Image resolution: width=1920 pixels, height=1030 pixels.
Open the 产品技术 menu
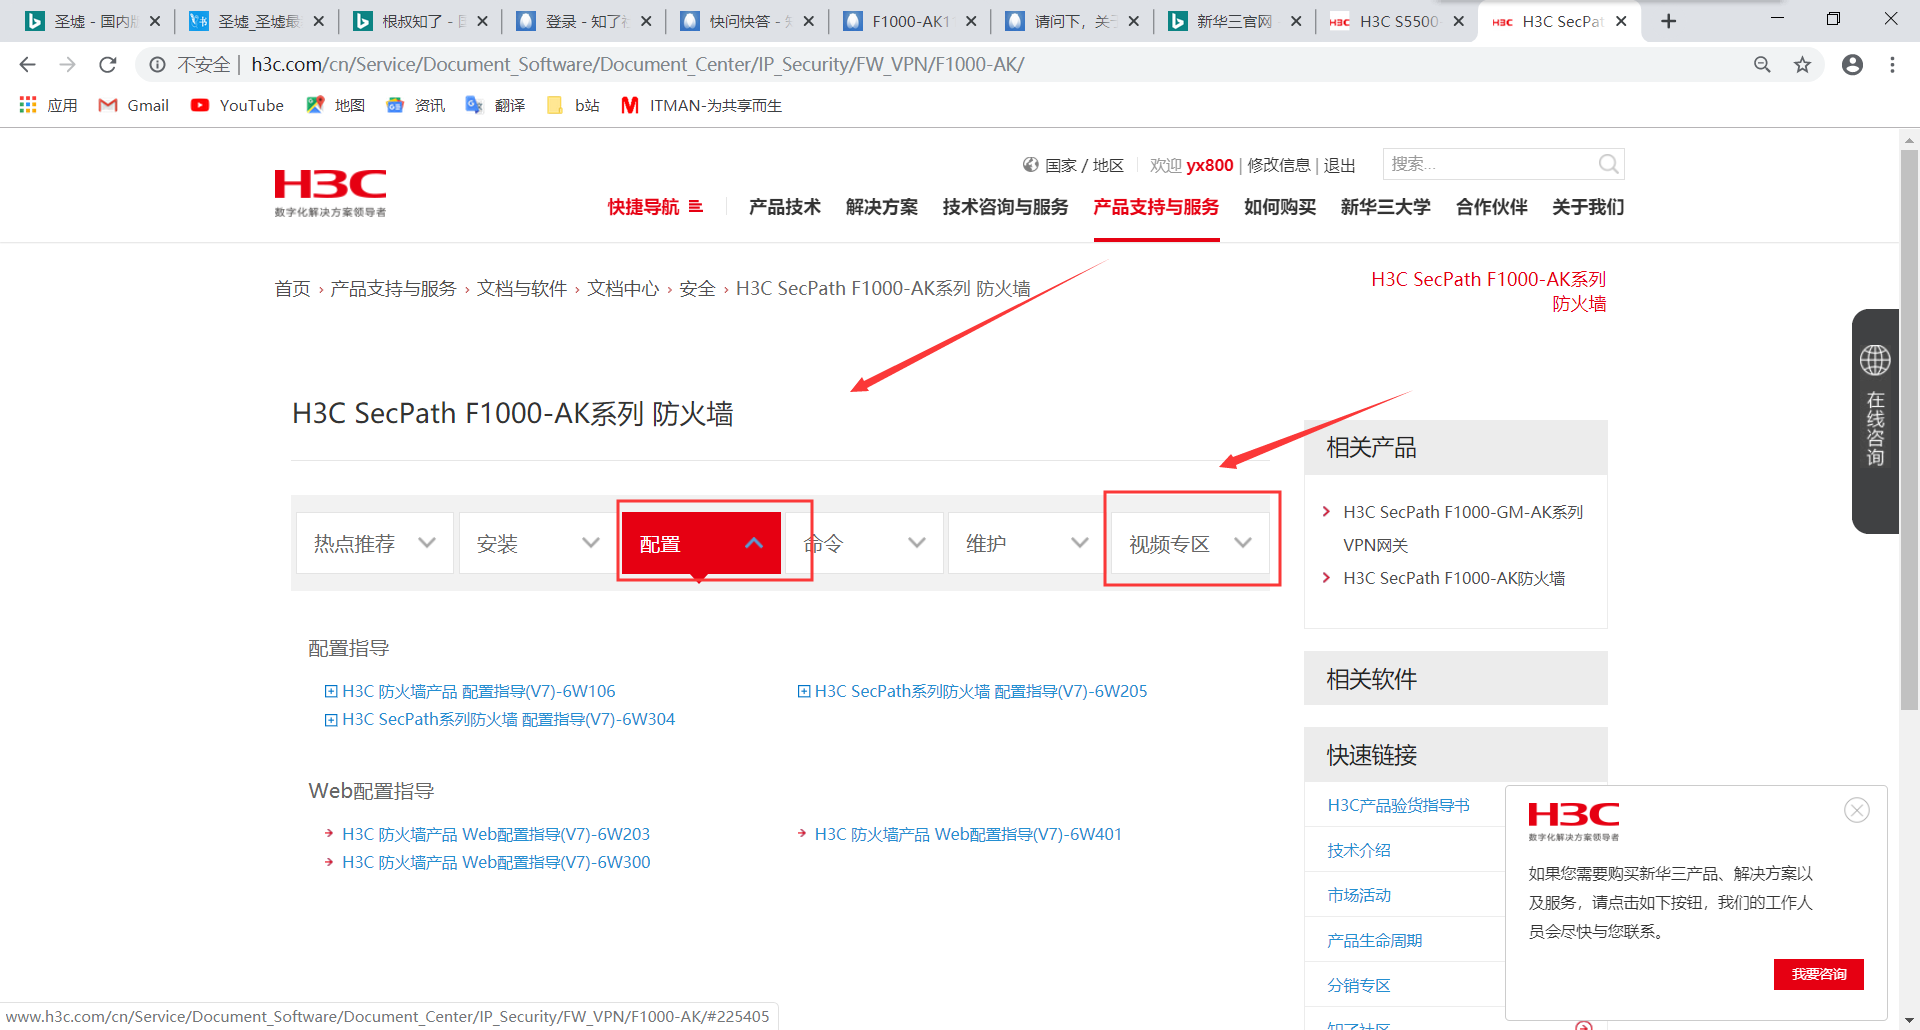click(785, 207)
